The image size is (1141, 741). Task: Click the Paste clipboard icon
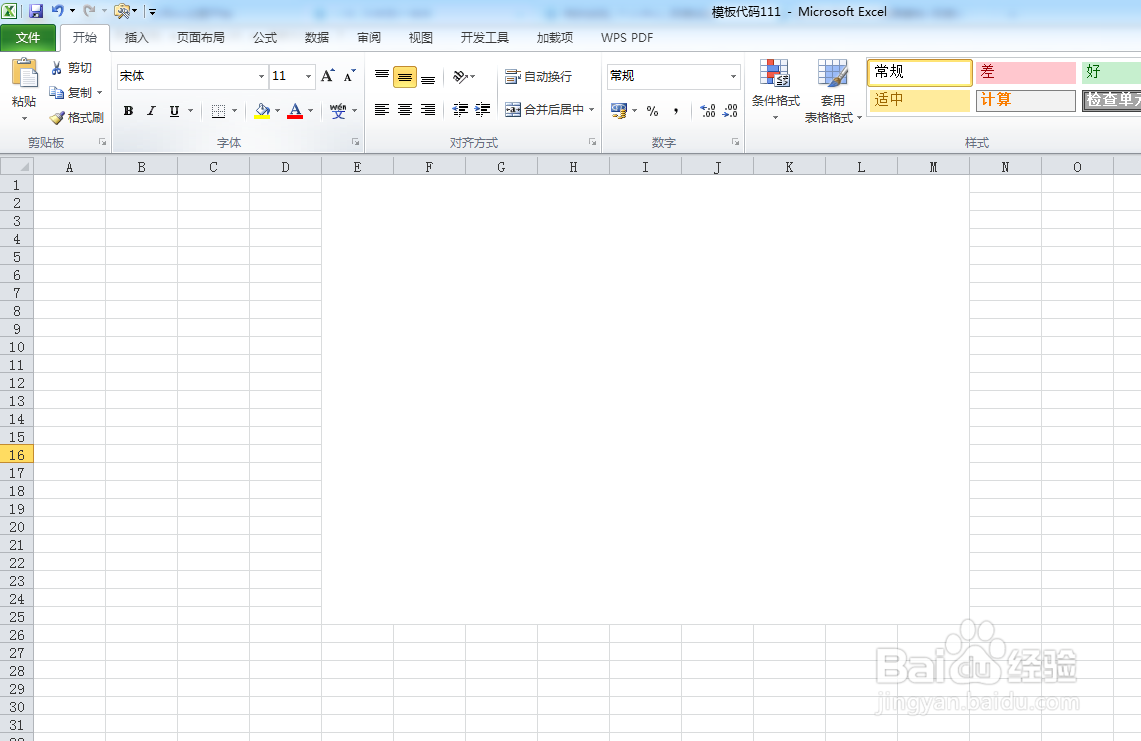(24, 74)
